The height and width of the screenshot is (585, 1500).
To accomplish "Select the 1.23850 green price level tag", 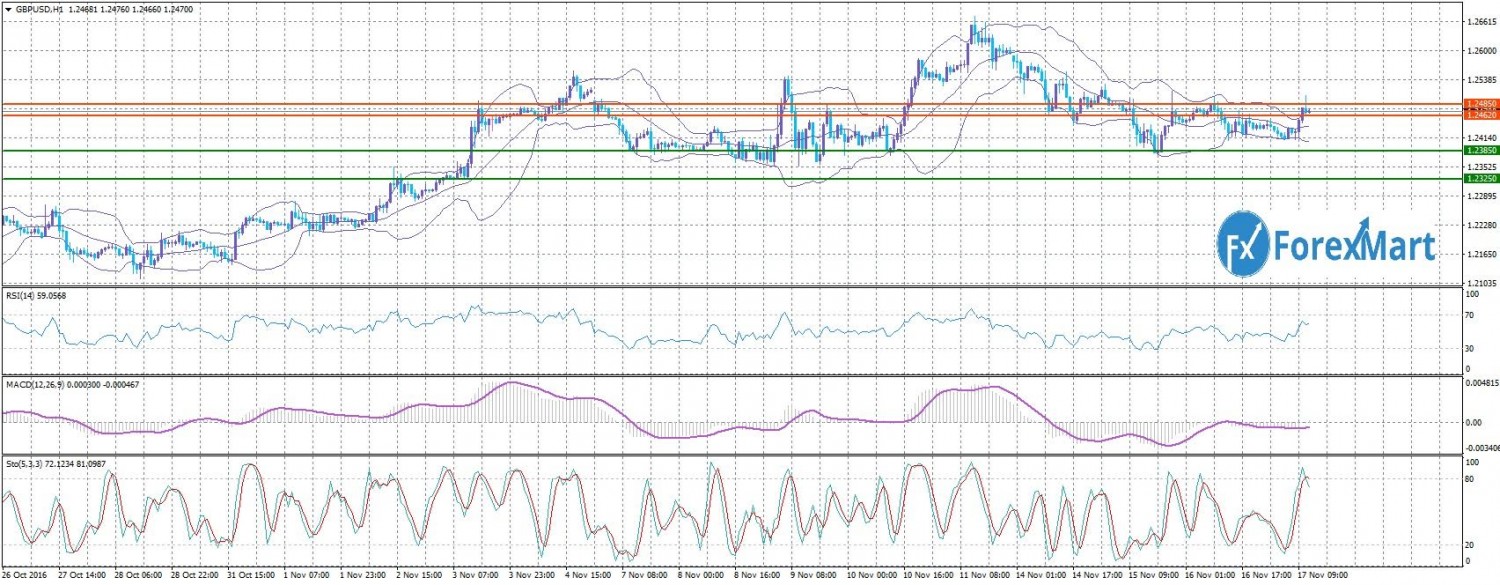I will [x=1480, y=151].
